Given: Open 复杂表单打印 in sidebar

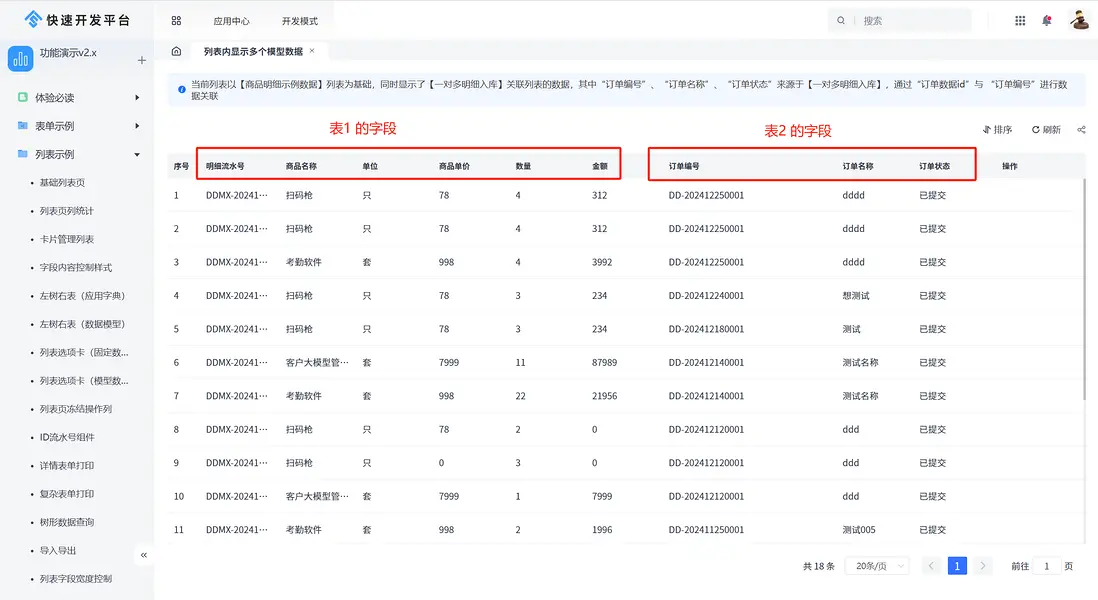Looking at the screenshot, I should point(67,494).
